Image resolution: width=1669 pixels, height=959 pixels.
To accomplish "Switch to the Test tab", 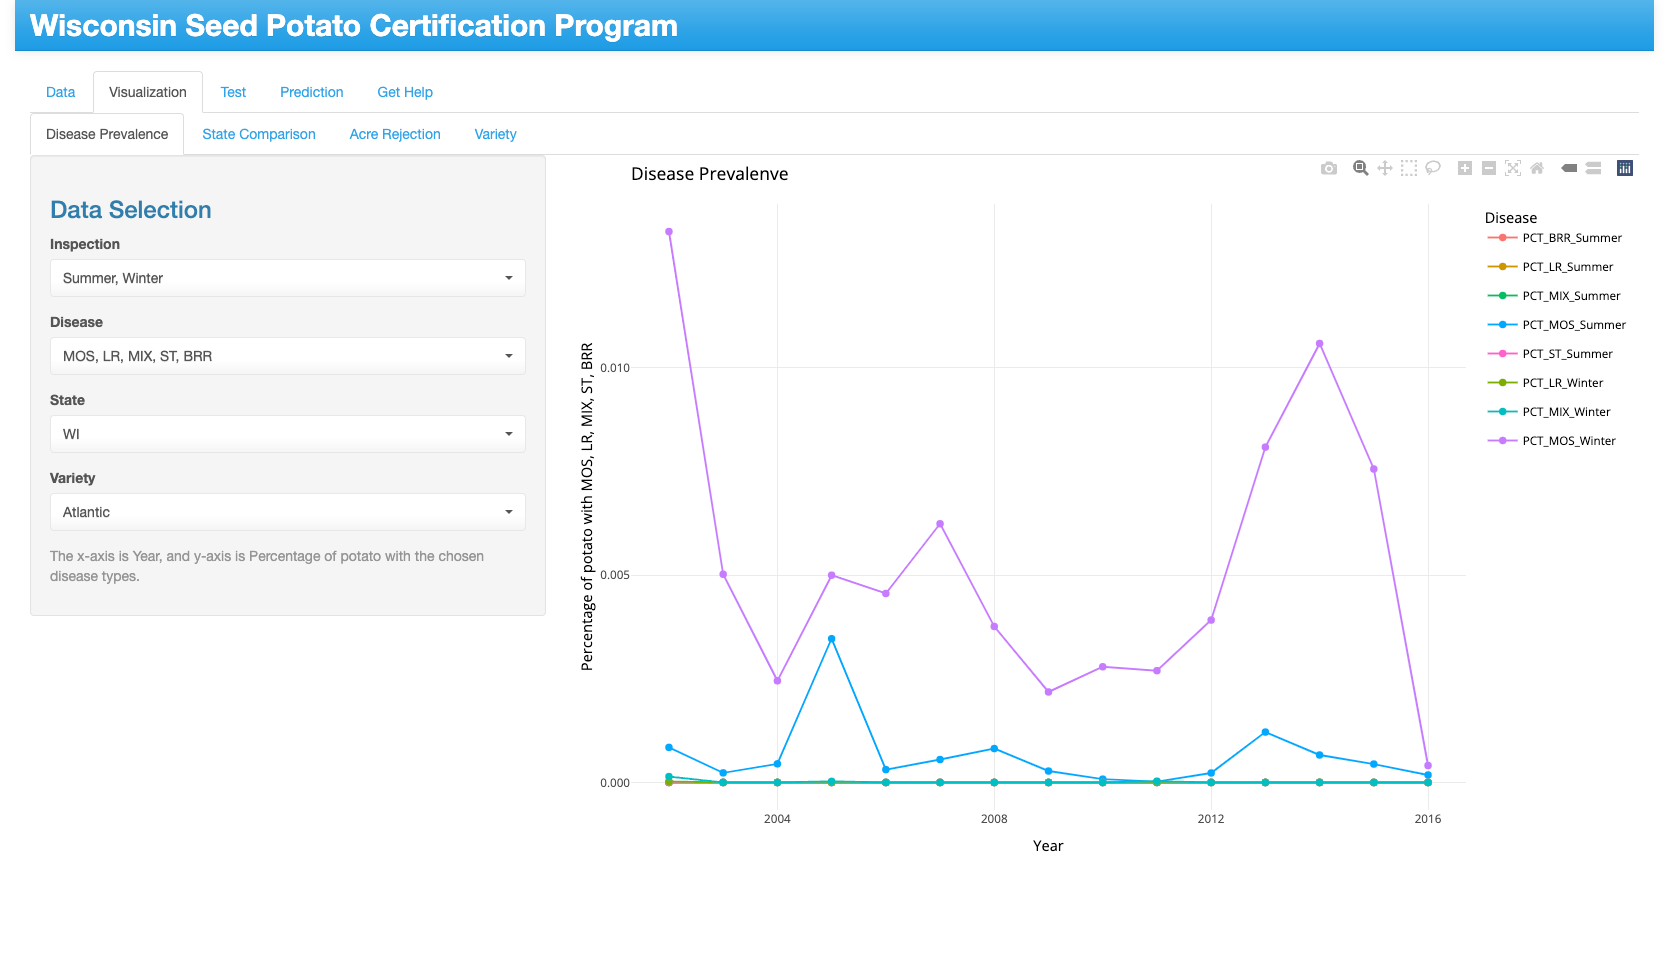I will (x=233, y=92).
